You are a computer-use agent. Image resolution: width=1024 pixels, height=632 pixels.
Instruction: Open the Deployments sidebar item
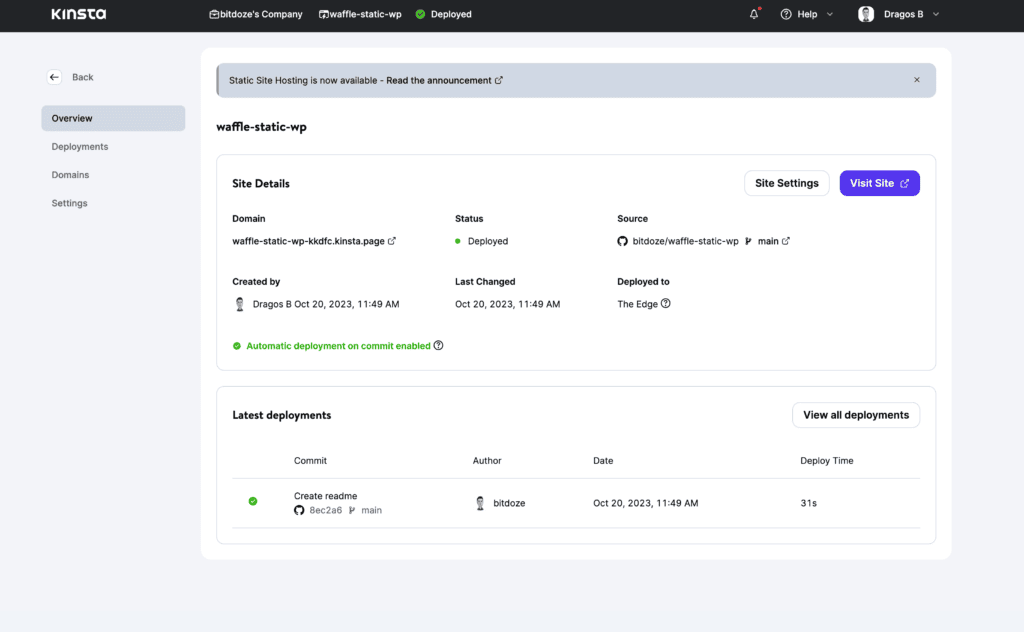[80, 146]
